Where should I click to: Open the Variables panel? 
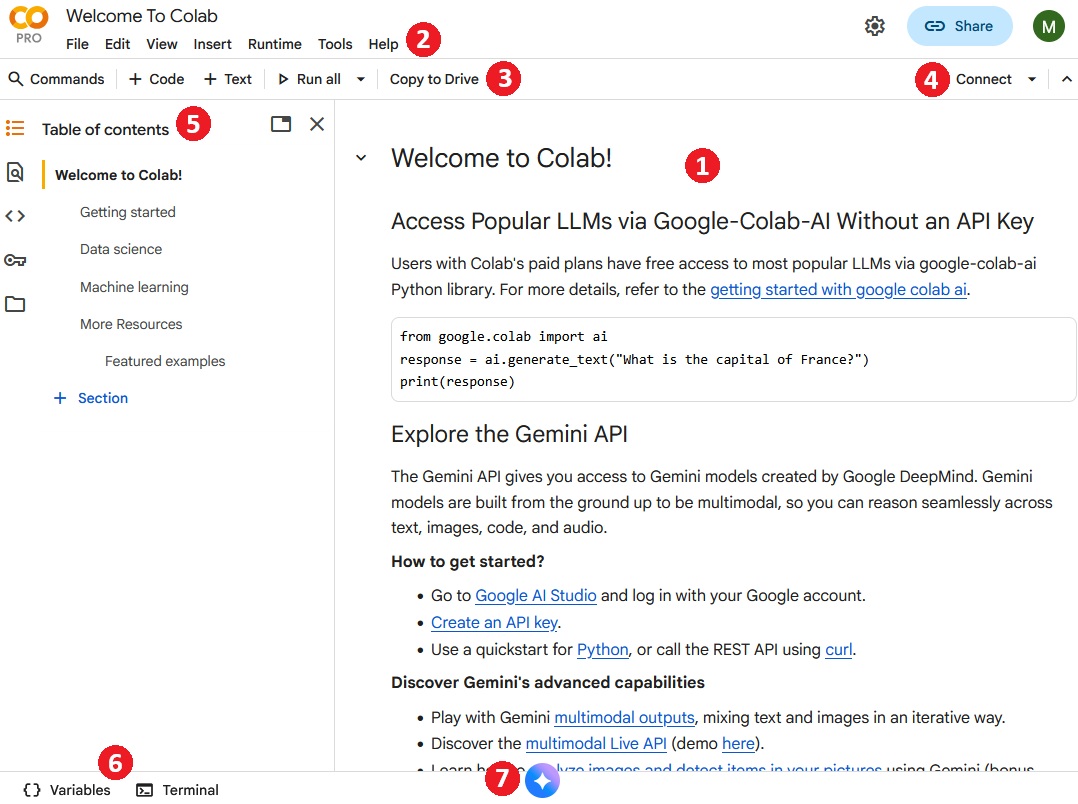(x=67, y=790)
